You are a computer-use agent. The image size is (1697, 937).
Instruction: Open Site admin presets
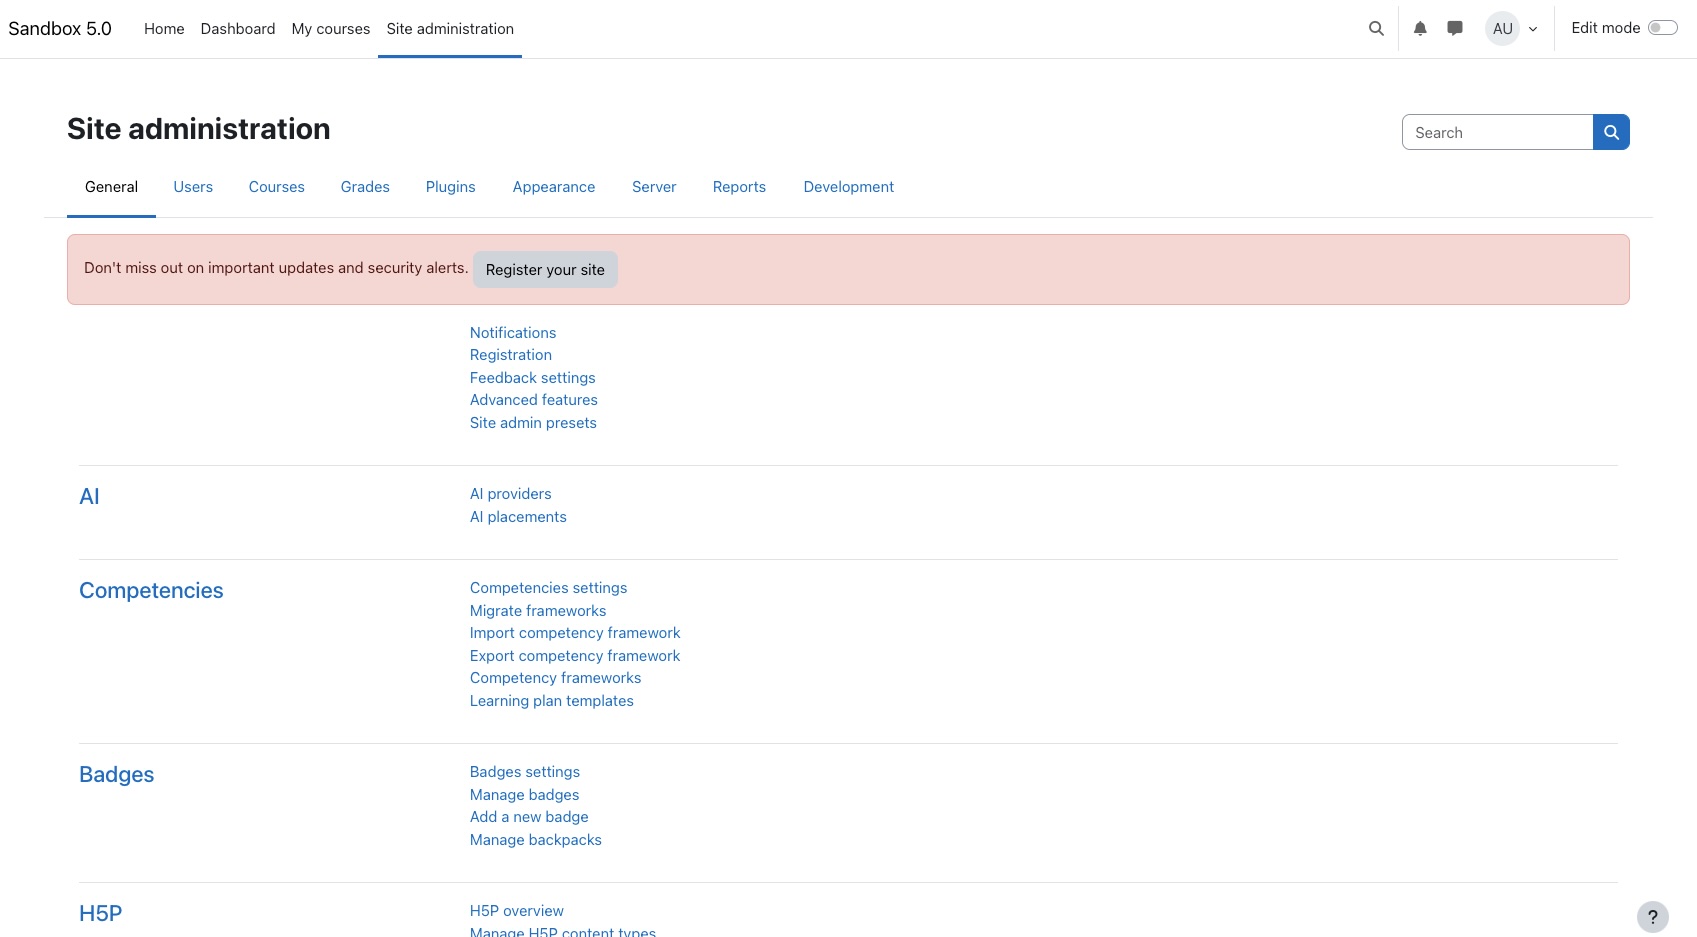click(x=533, y=422)
